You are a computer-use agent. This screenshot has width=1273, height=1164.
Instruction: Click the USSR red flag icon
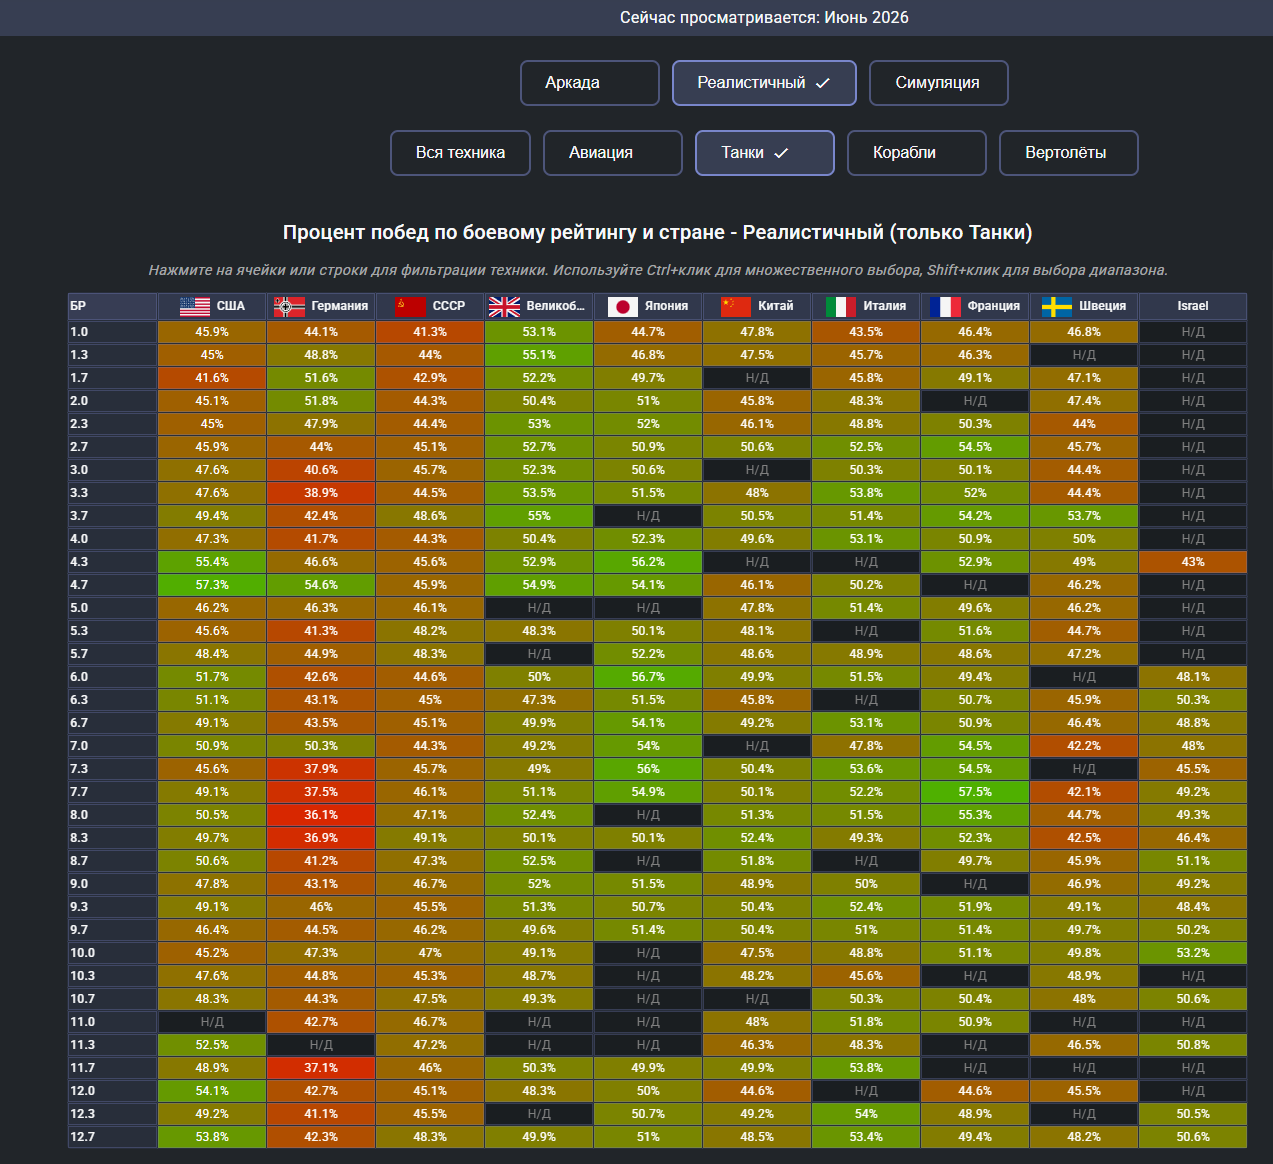(x=410, y=306)
